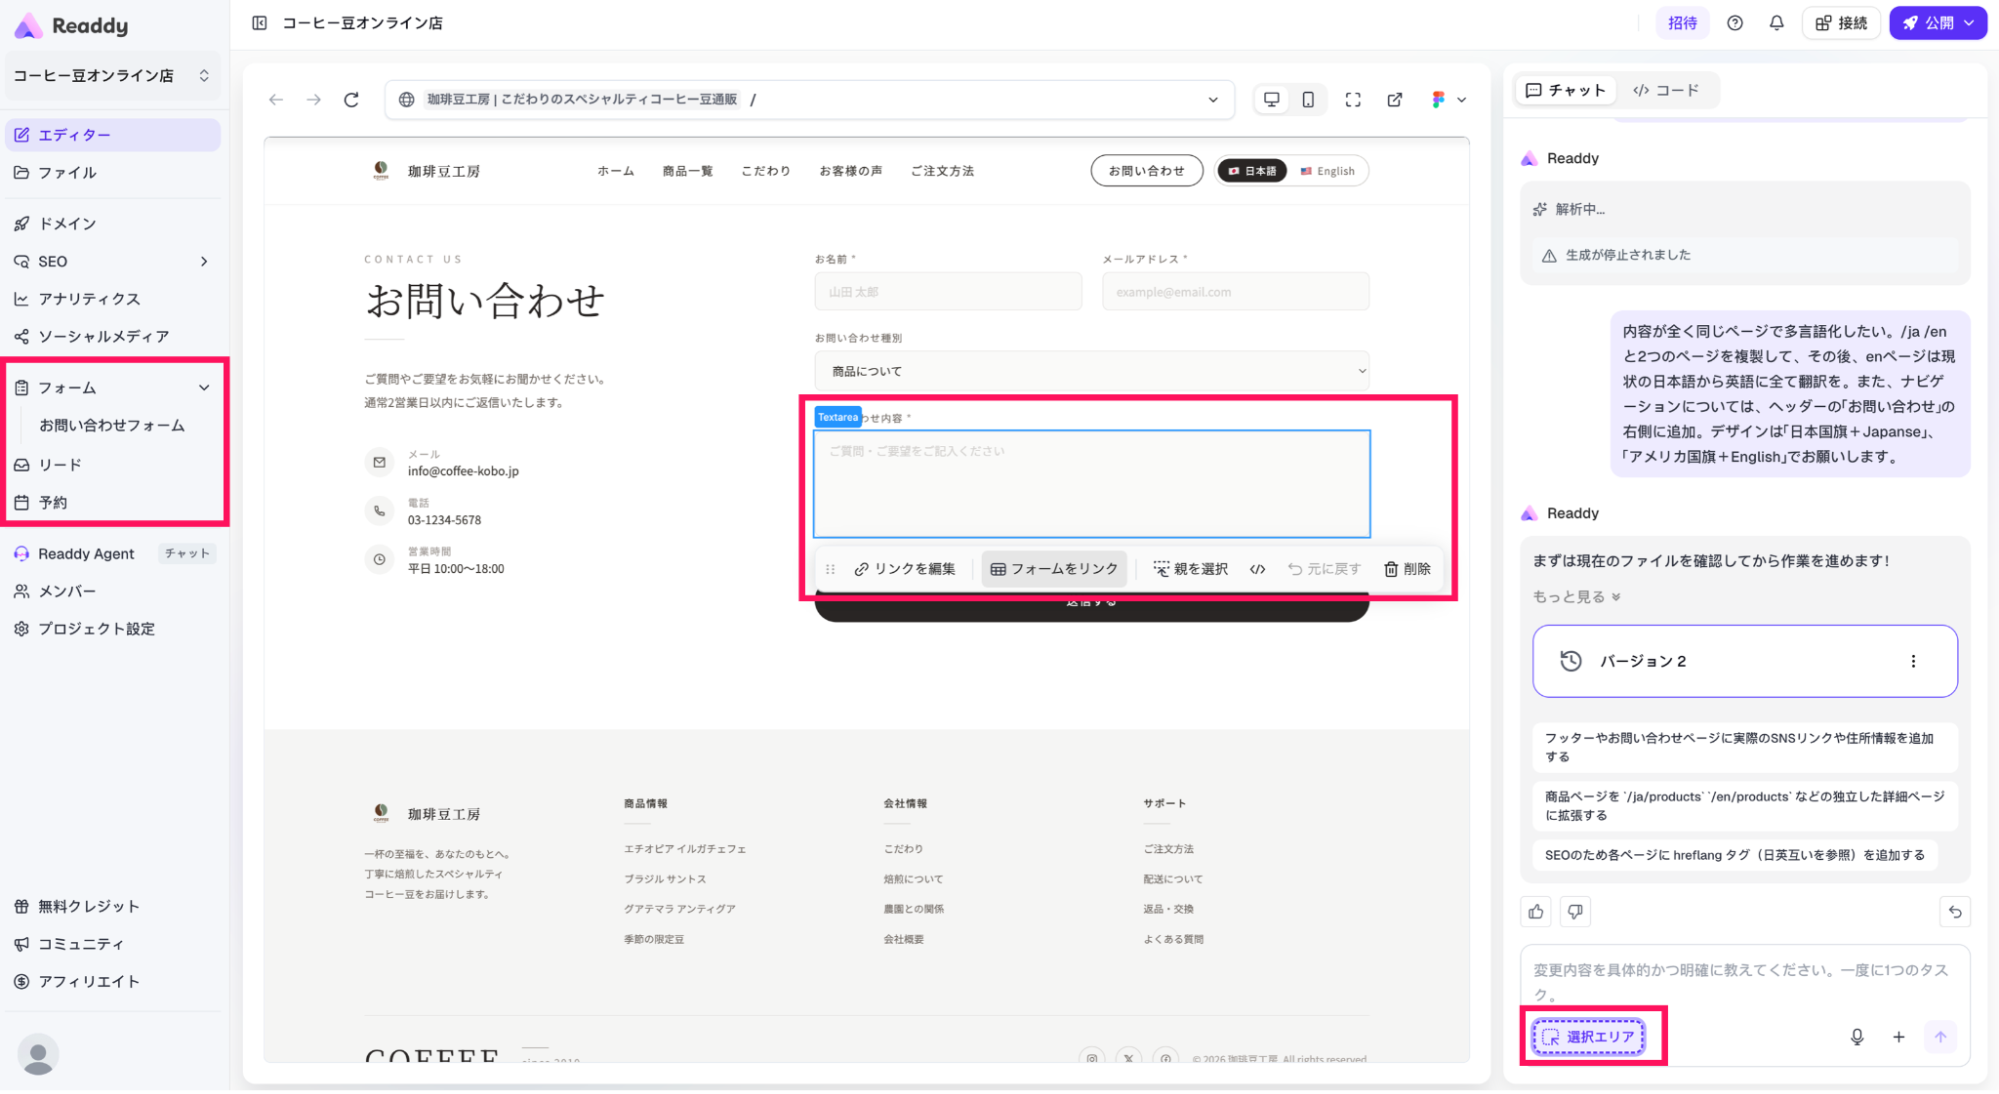Reload the preview page
1999x1094 pixels.
(351, 99)
